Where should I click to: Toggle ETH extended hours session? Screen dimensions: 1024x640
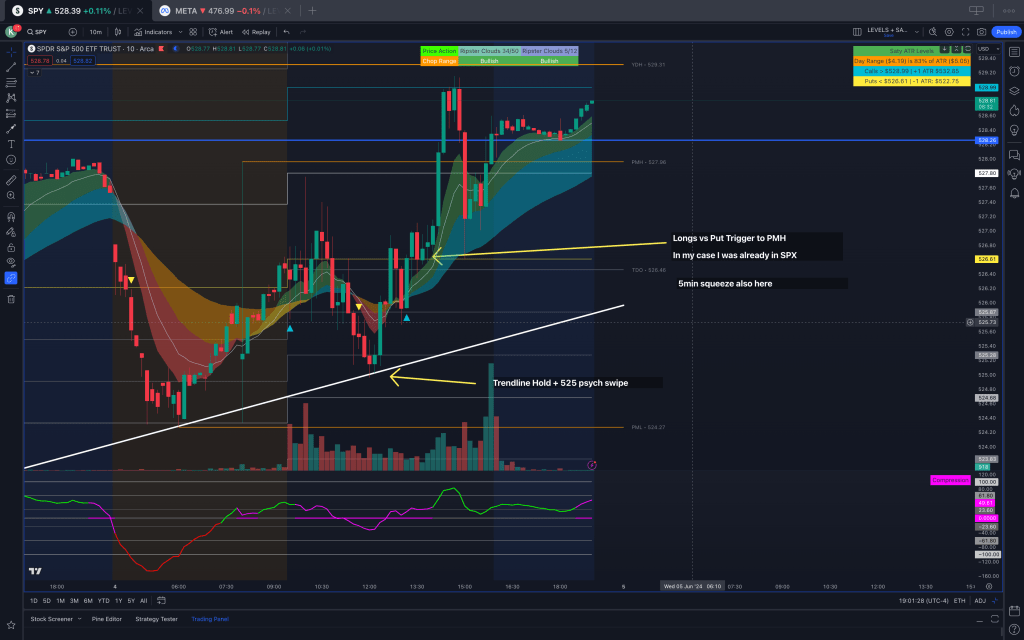[x=960, y=601]
